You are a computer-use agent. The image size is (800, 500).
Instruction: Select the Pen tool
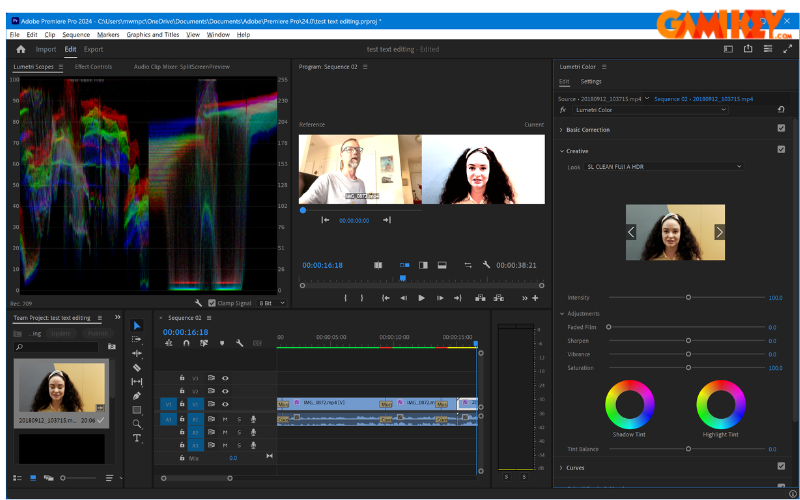point(137,395)
